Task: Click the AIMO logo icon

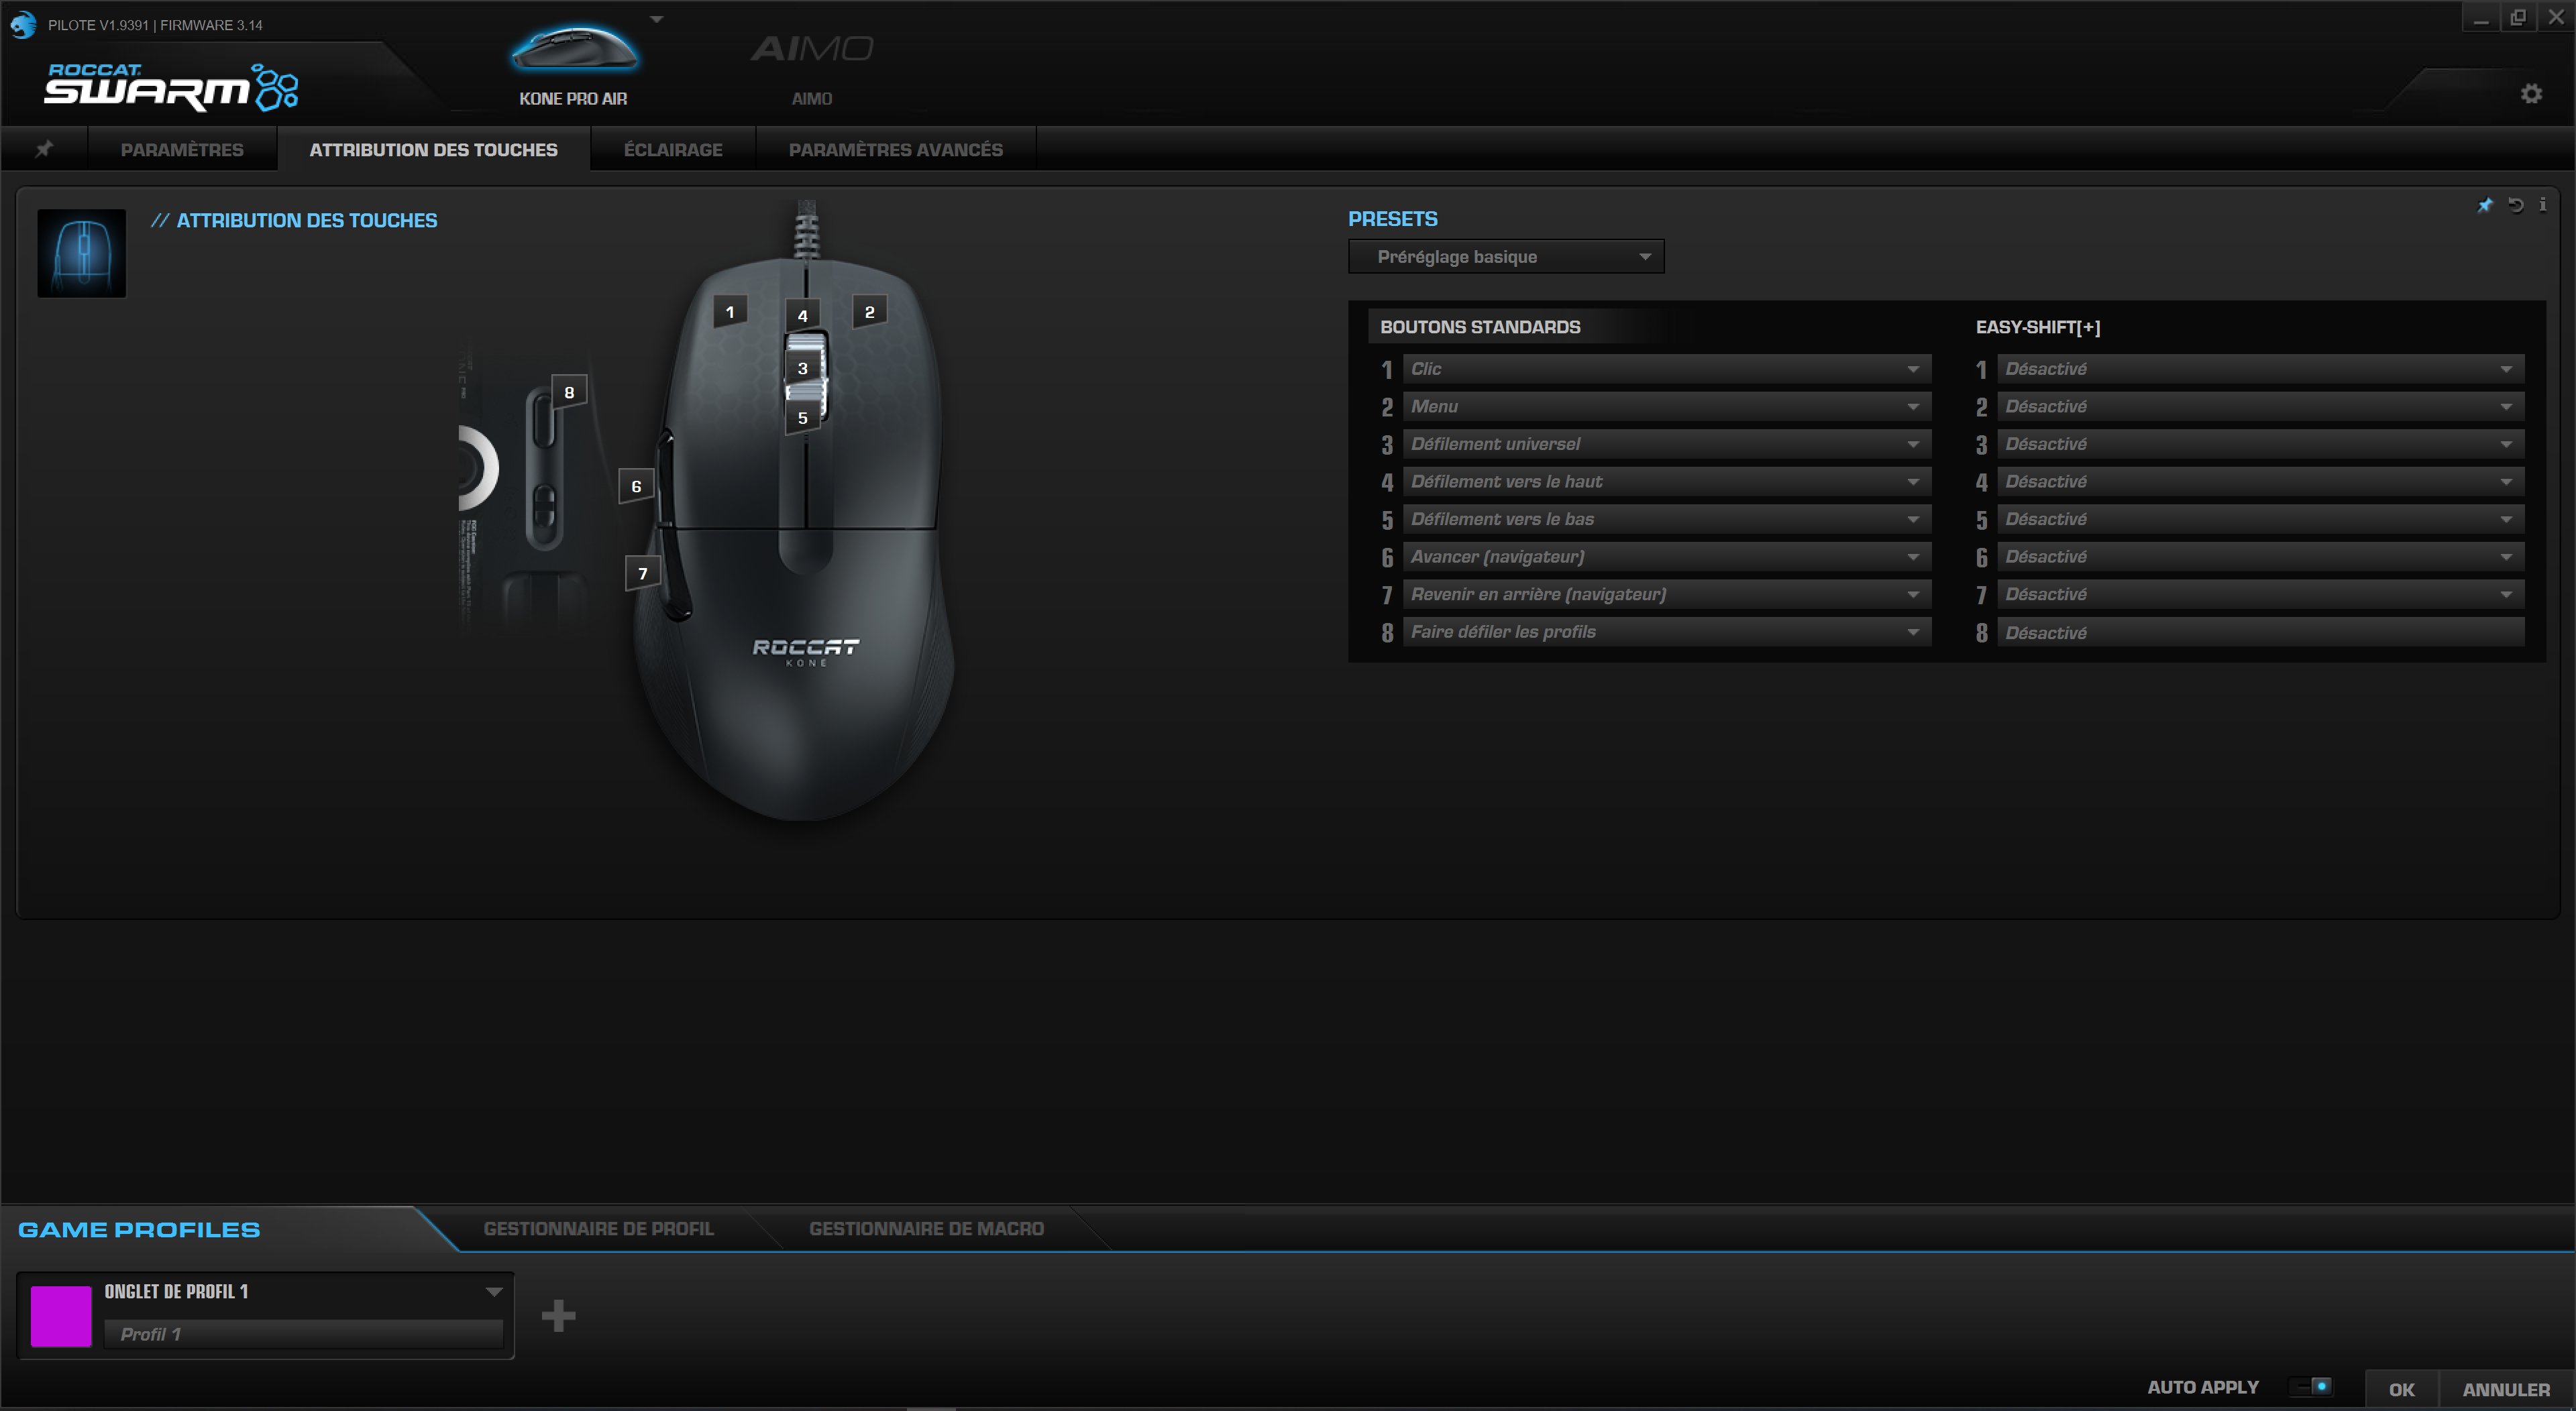Action: [x=812, y=49]
